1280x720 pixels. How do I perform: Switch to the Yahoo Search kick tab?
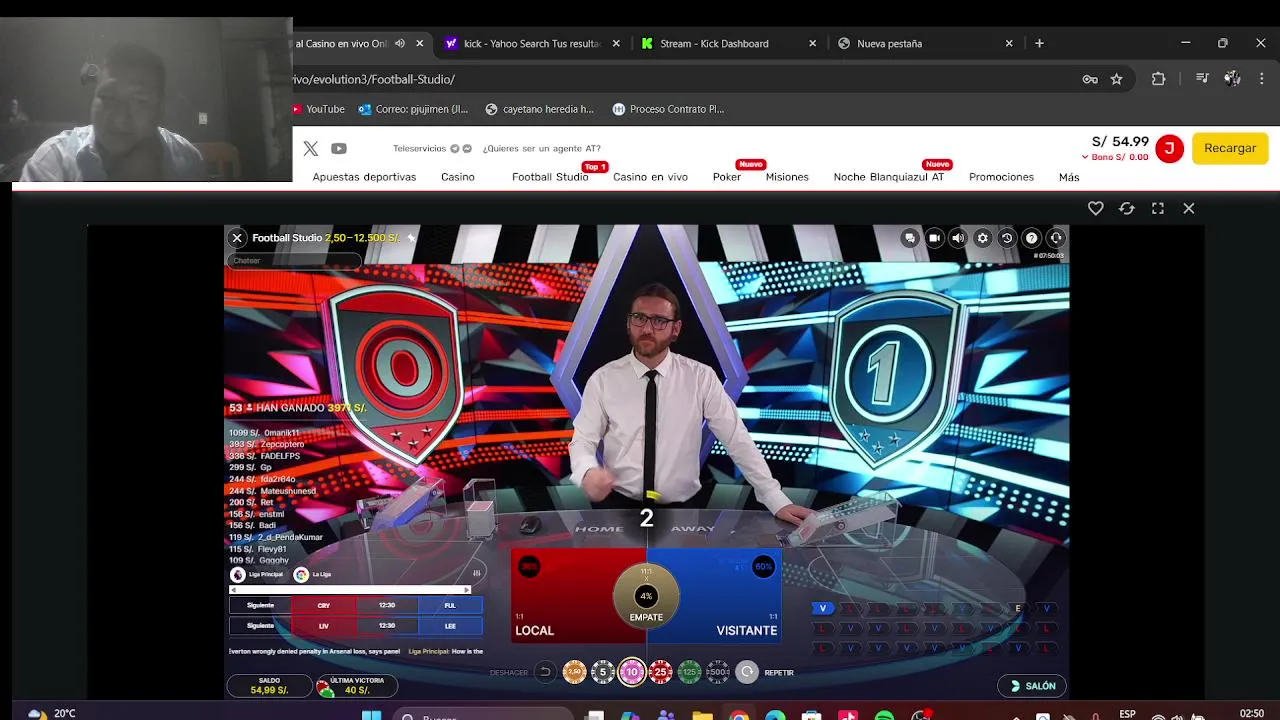(x=530, y=43)
